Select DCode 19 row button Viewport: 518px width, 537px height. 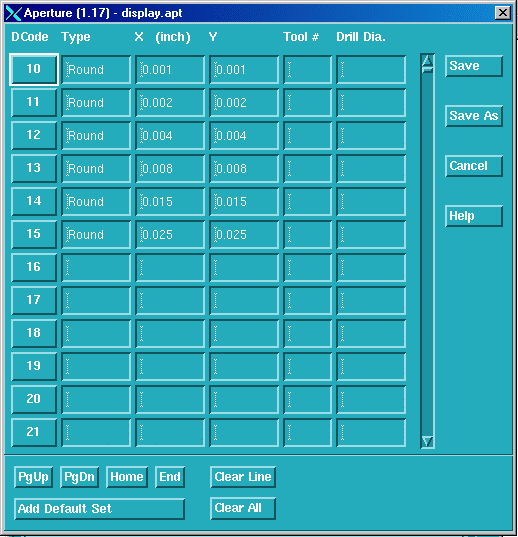[34, 366]
